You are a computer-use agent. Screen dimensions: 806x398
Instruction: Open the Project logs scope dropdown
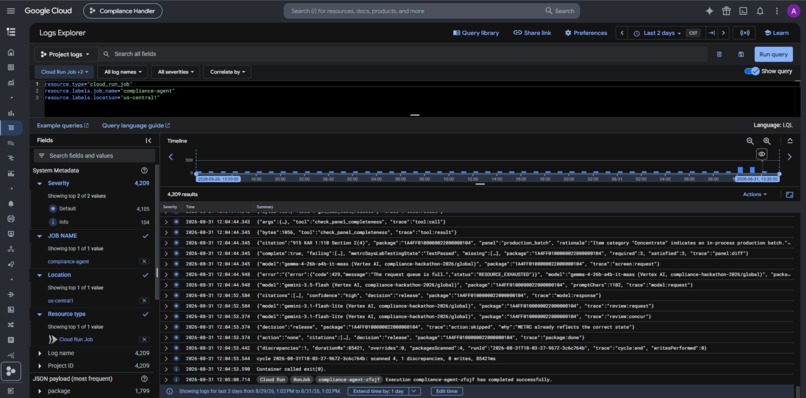point(65,54)
